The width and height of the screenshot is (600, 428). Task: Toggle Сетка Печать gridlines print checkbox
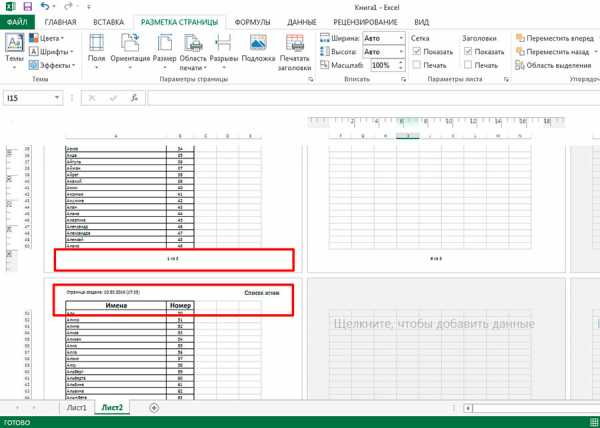pos(417,65)
